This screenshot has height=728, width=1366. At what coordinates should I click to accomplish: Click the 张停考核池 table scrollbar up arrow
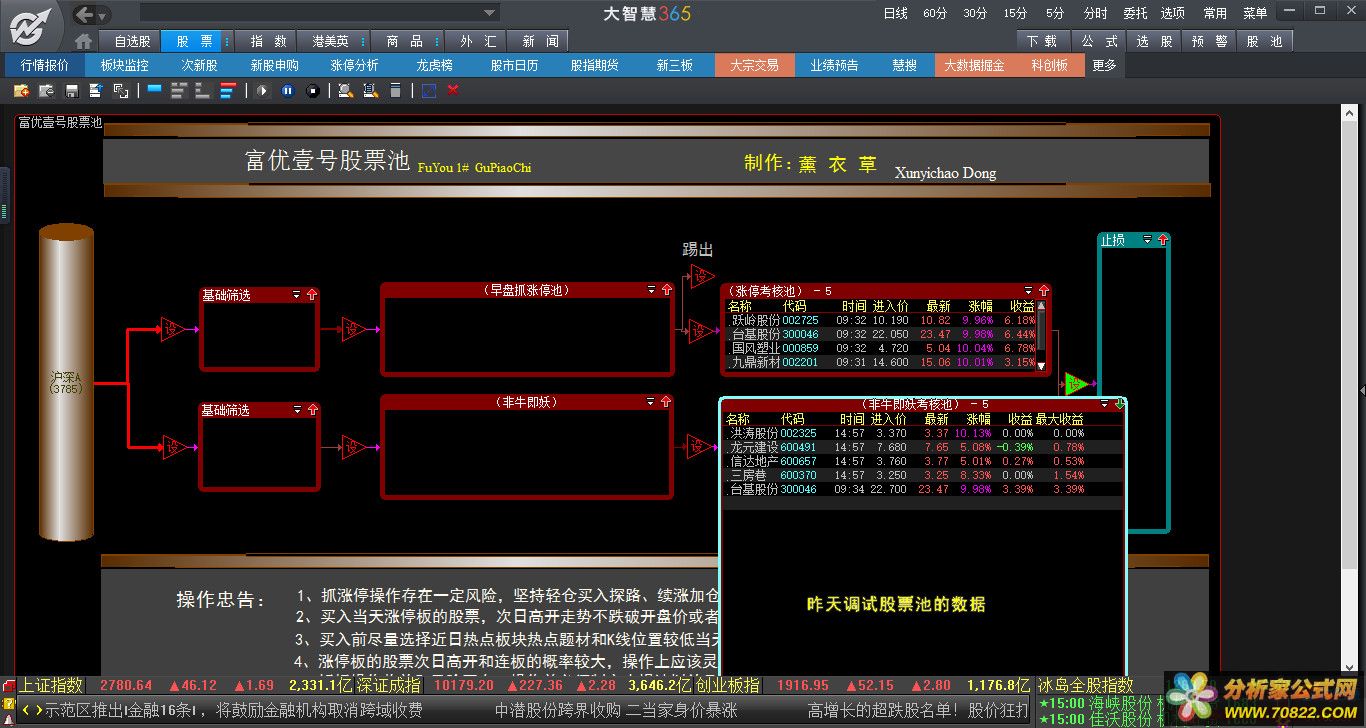1041,306
